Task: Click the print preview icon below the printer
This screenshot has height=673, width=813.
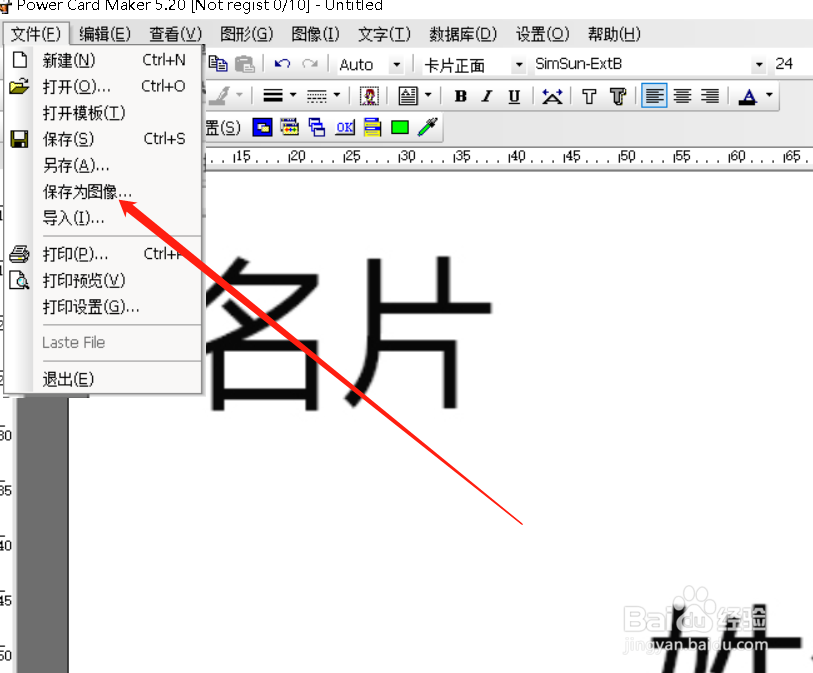Action: click(x=18, y=280)
